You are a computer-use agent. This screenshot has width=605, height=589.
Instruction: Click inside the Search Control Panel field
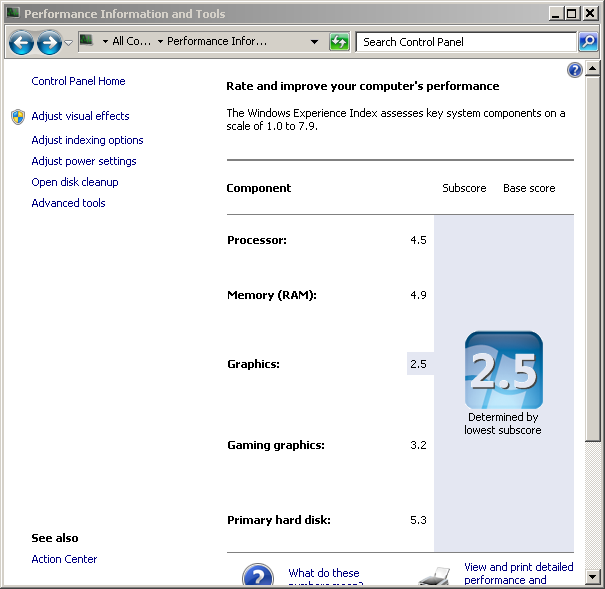(x=465, y=42)
